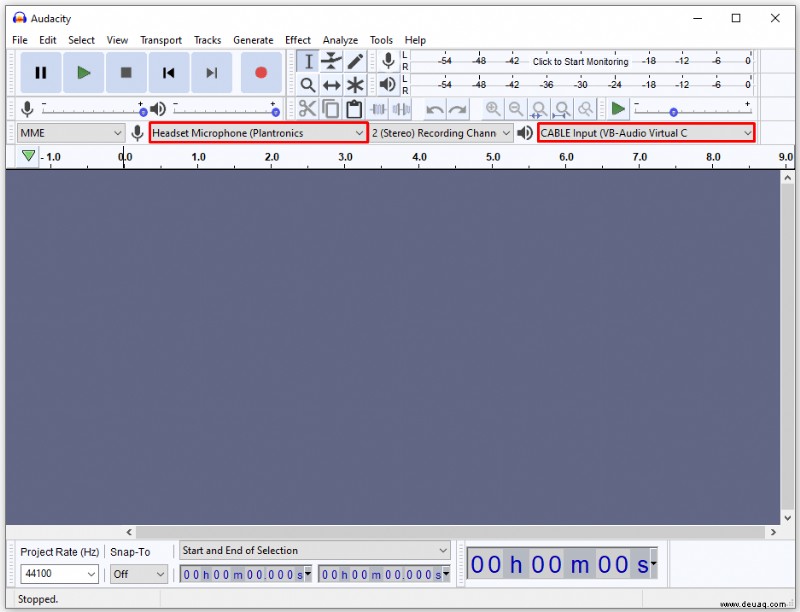The width and height of the screenshot is (800, 612).
Task: Open the selection start time format arrow
Action: click(308, 573)
